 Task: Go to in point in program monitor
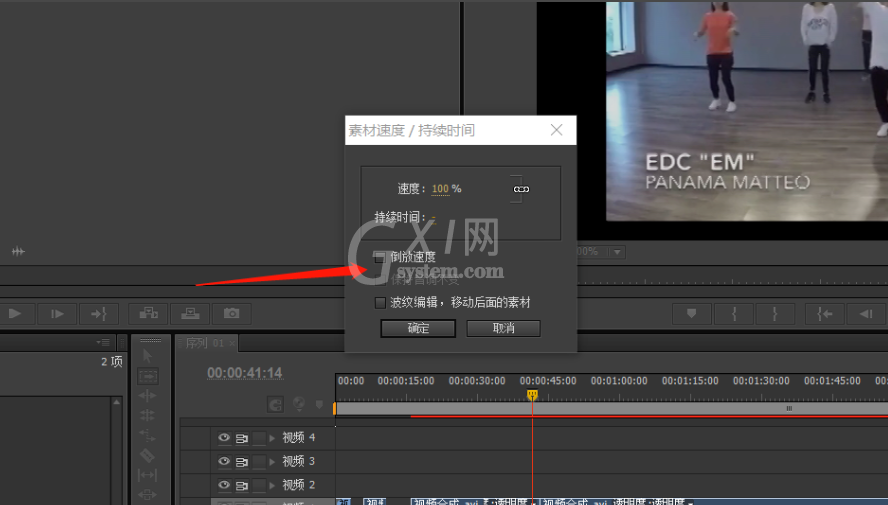pos(825,314)
